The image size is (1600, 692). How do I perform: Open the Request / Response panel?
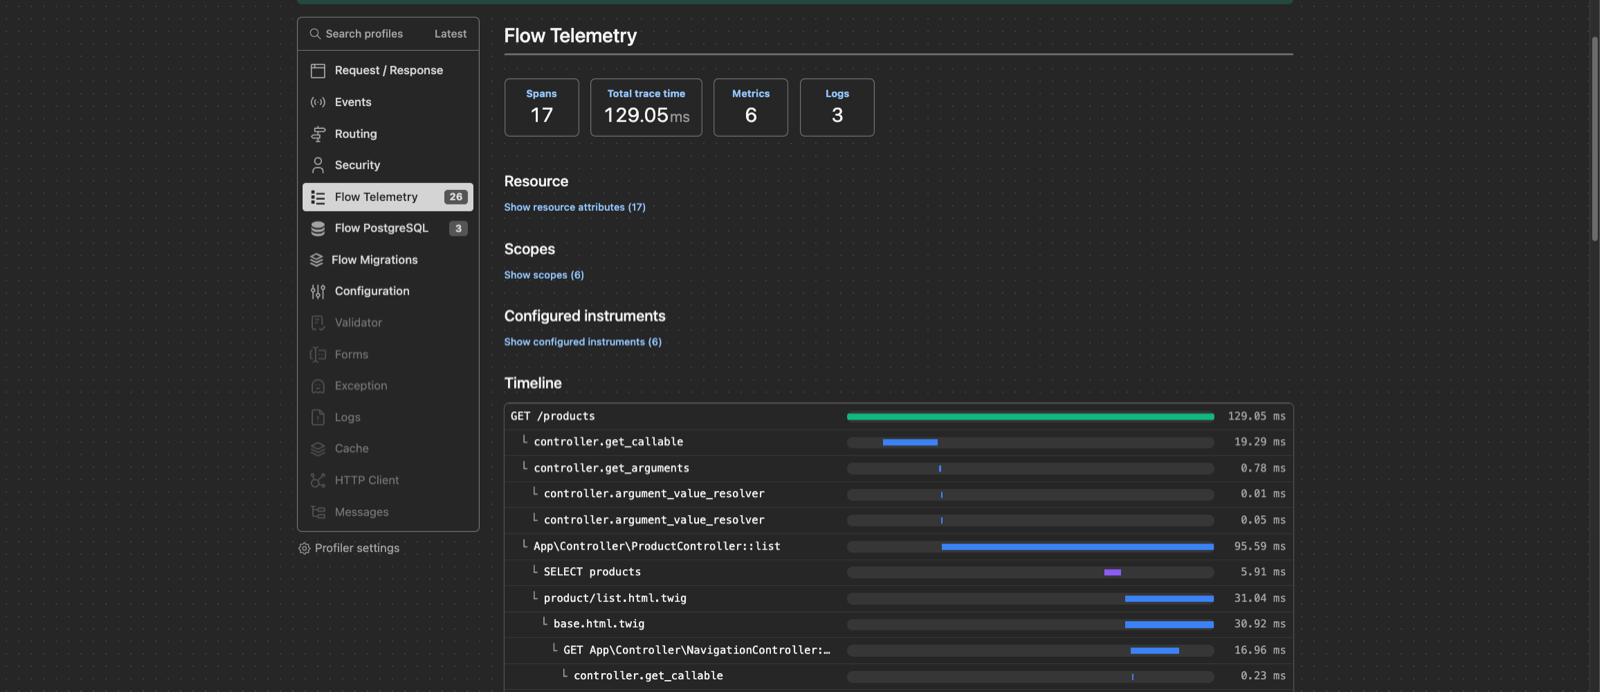[388, 71]
